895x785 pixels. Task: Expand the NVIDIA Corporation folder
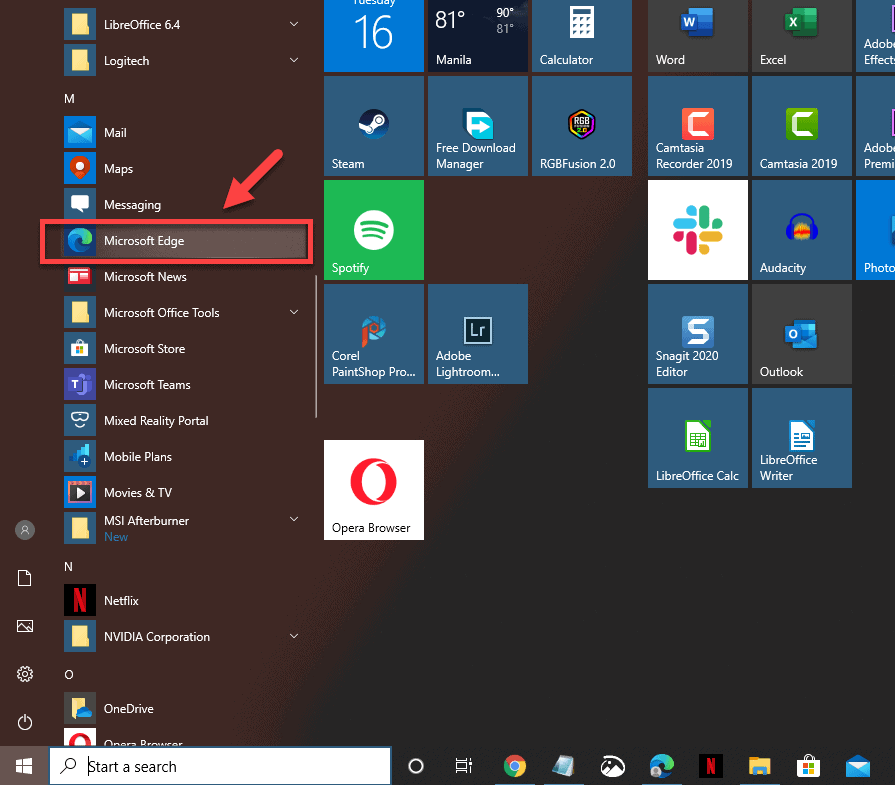[183, 637]
